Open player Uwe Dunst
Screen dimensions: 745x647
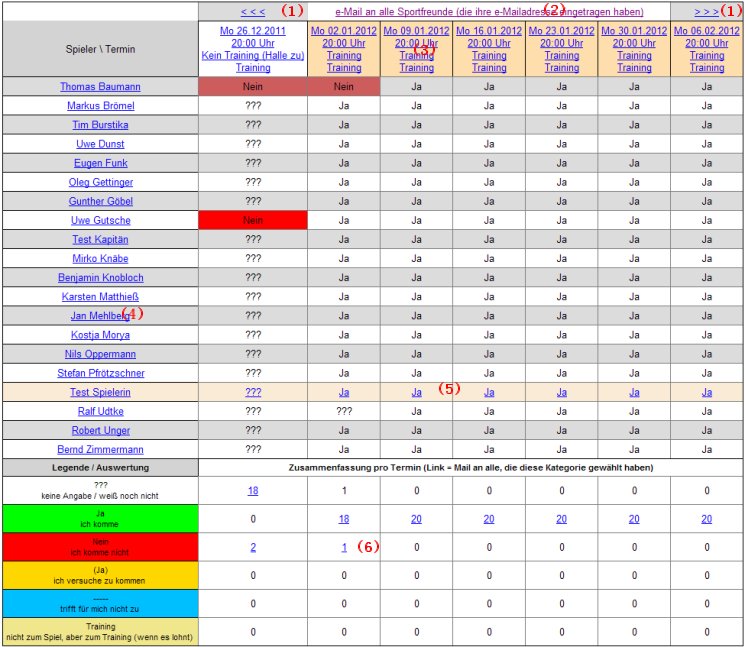100,143
